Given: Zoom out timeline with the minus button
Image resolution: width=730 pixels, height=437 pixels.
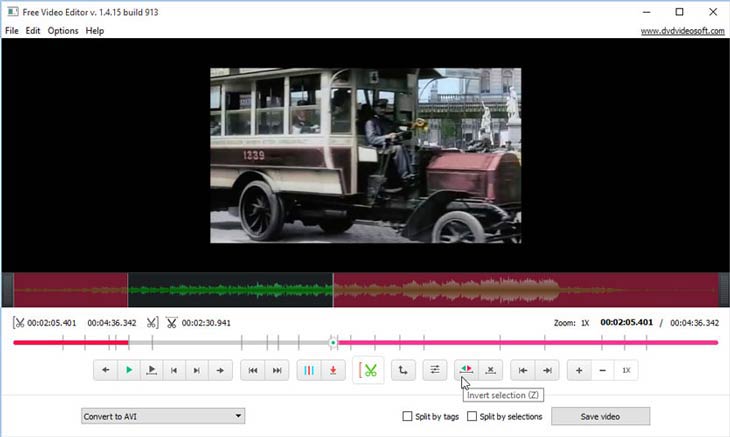Looking at the screenshot, I should click(x=602, y=370).
